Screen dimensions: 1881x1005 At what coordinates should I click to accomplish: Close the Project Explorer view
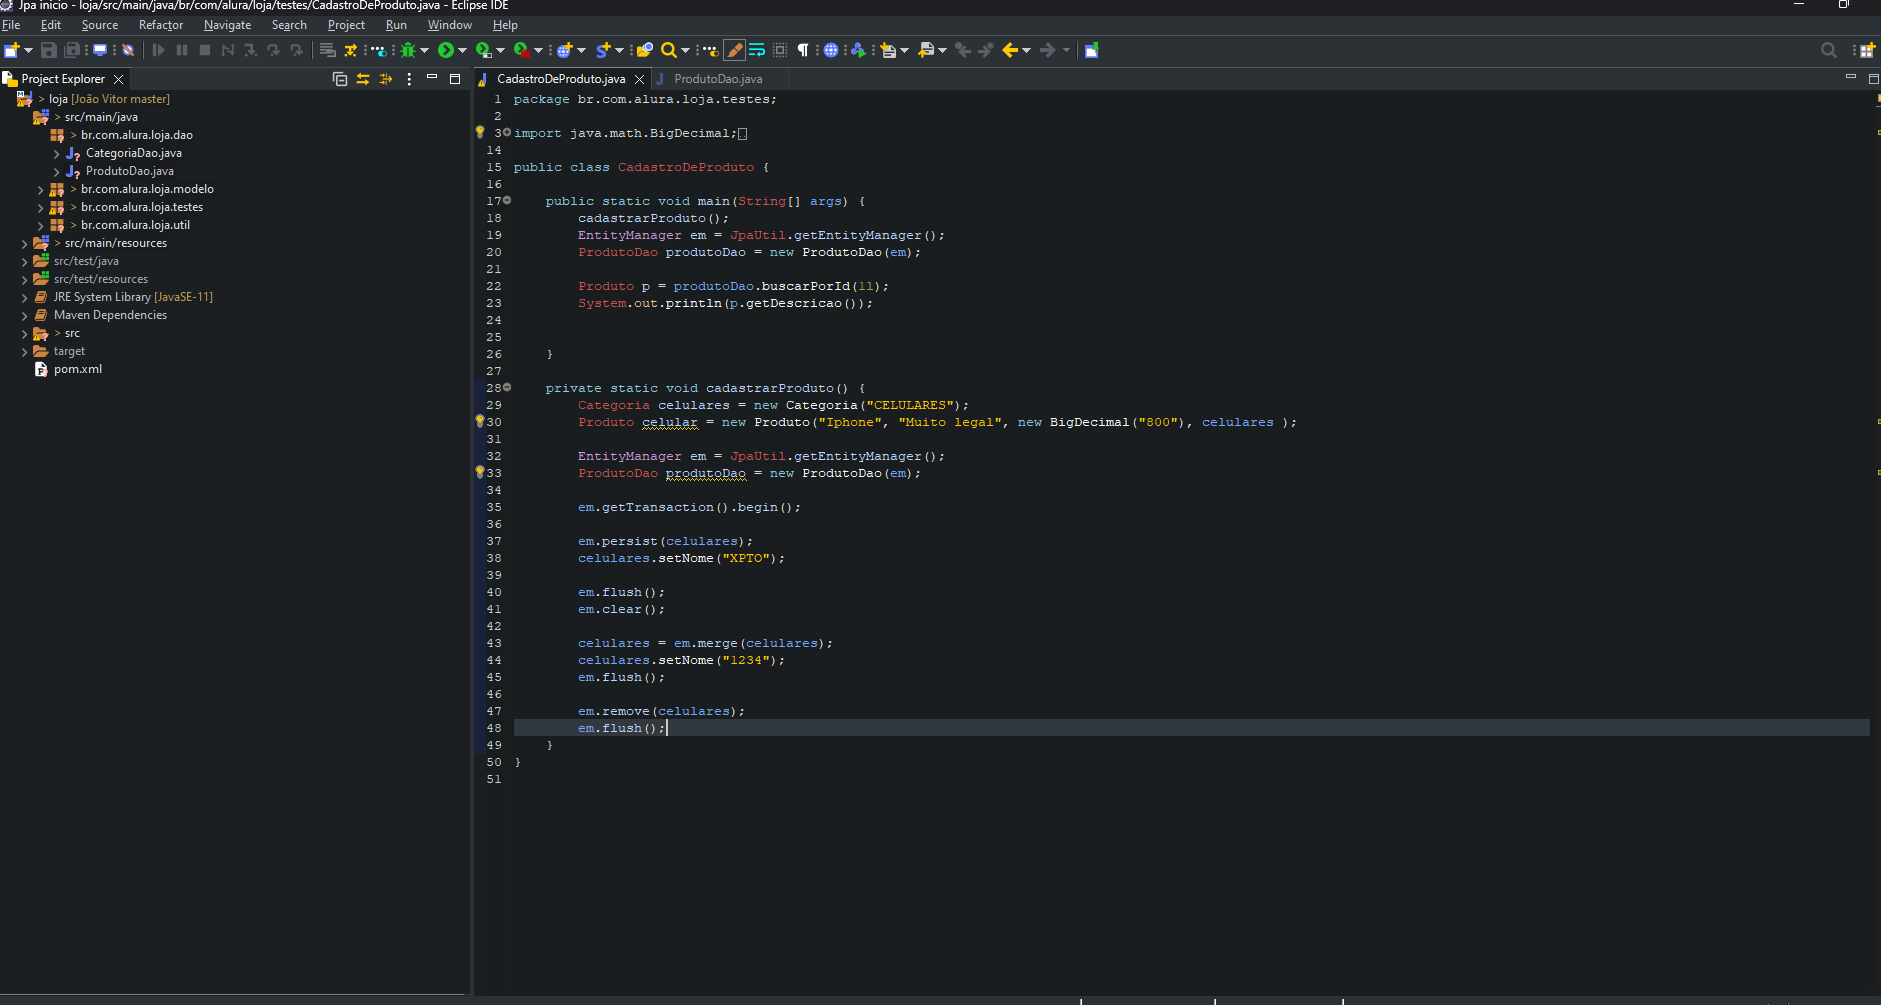pyautogui.click(x=118, y=79)
